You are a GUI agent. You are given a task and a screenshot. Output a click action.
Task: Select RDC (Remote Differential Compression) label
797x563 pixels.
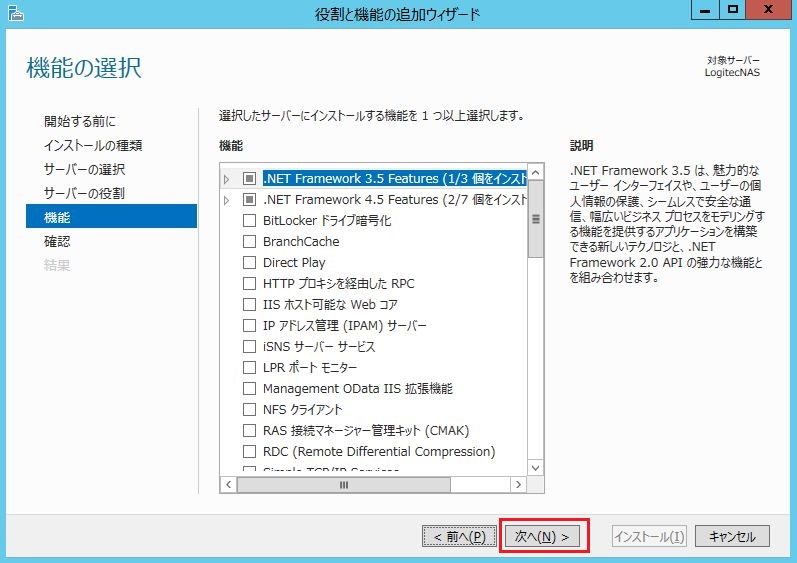(x=379, y=452)
